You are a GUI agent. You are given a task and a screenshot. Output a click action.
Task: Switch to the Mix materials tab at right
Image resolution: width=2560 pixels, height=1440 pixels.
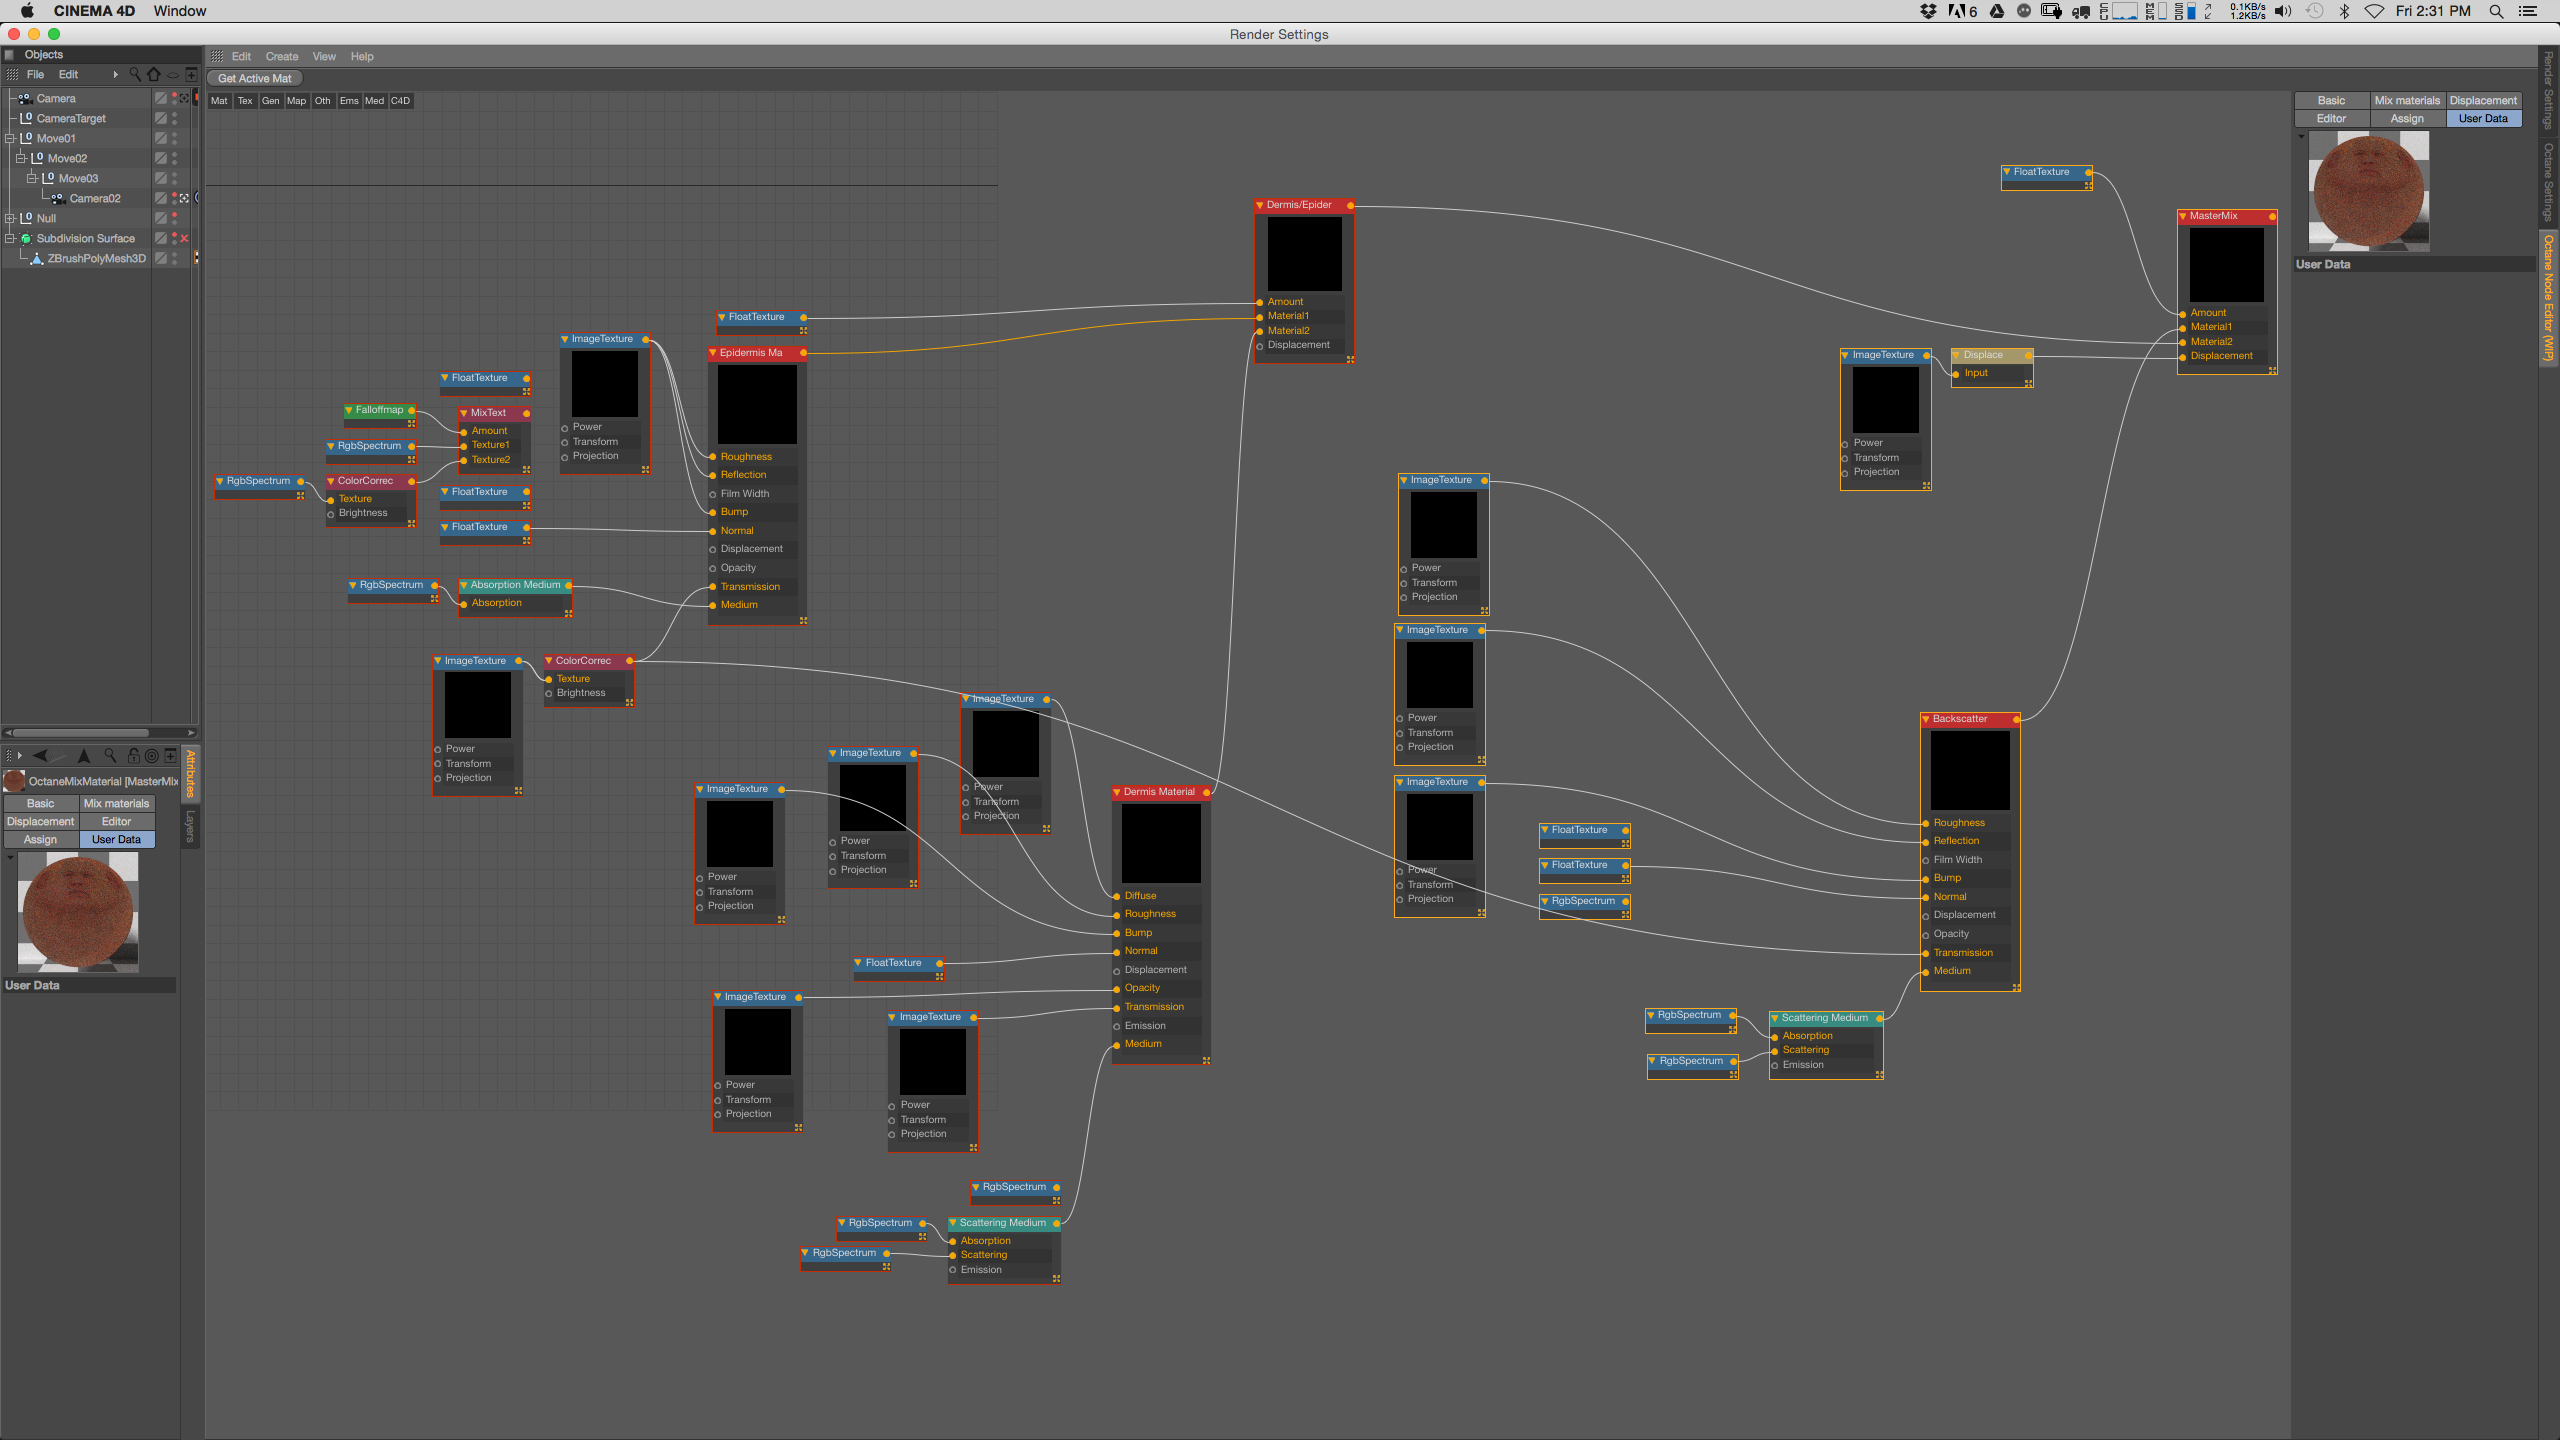pos(2406,100)
